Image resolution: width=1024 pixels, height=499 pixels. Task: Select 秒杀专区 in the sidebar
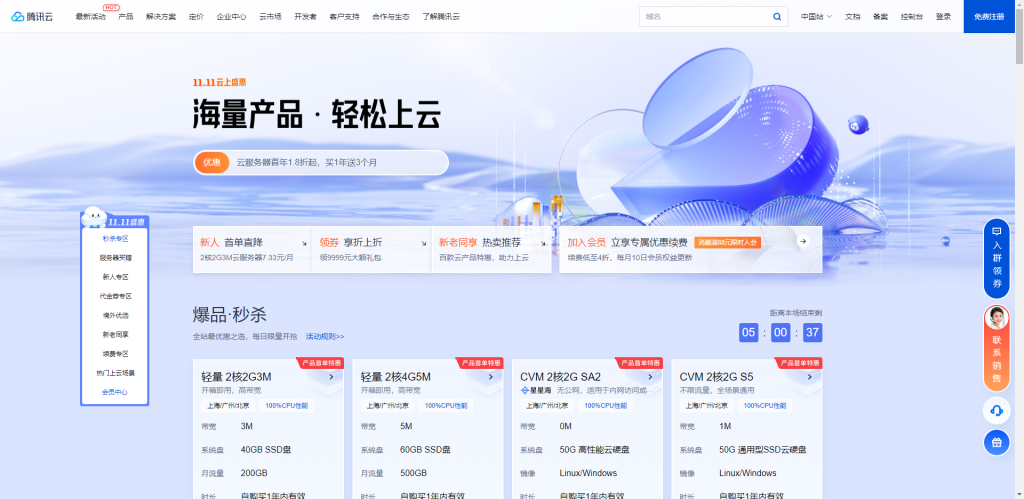tap(115, 239)
